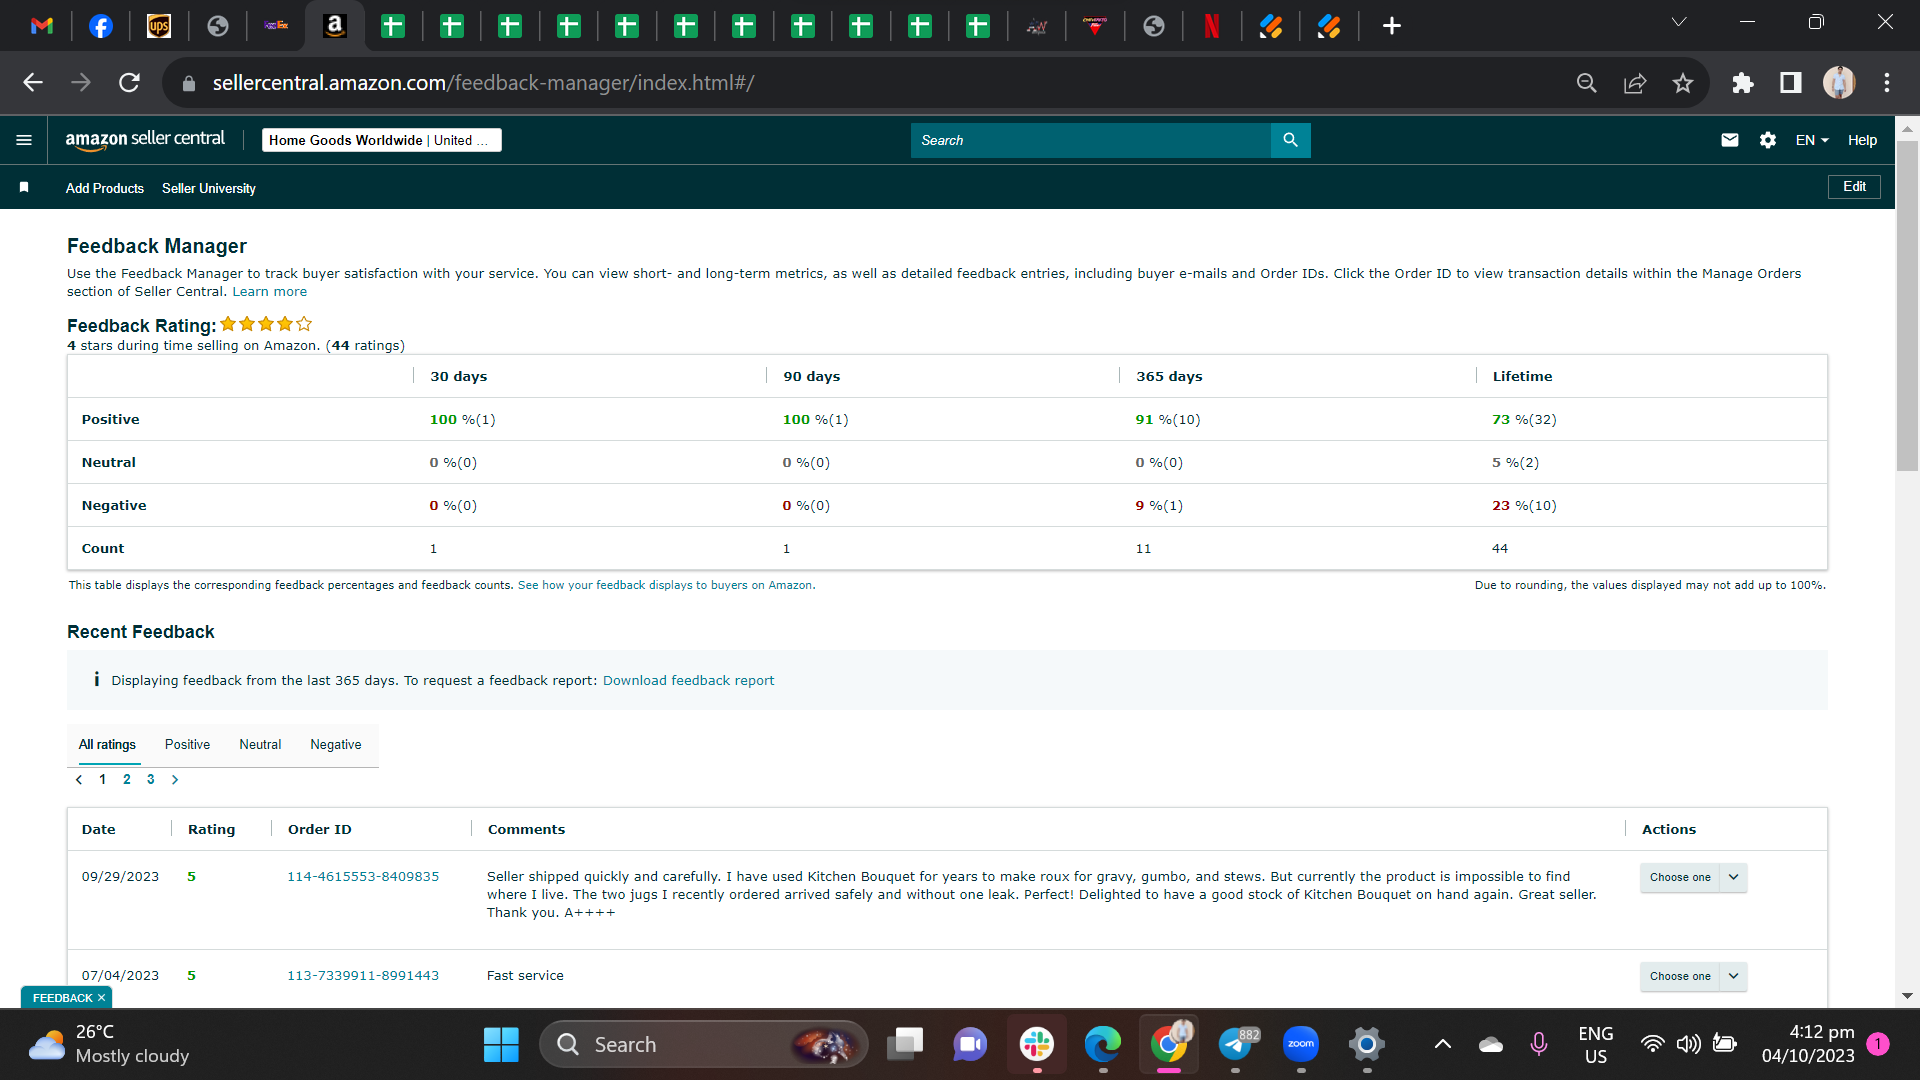Screen dimensions: 1920x1080
Task: Open Chrome three-dot menu
Action: point(1887,83)
